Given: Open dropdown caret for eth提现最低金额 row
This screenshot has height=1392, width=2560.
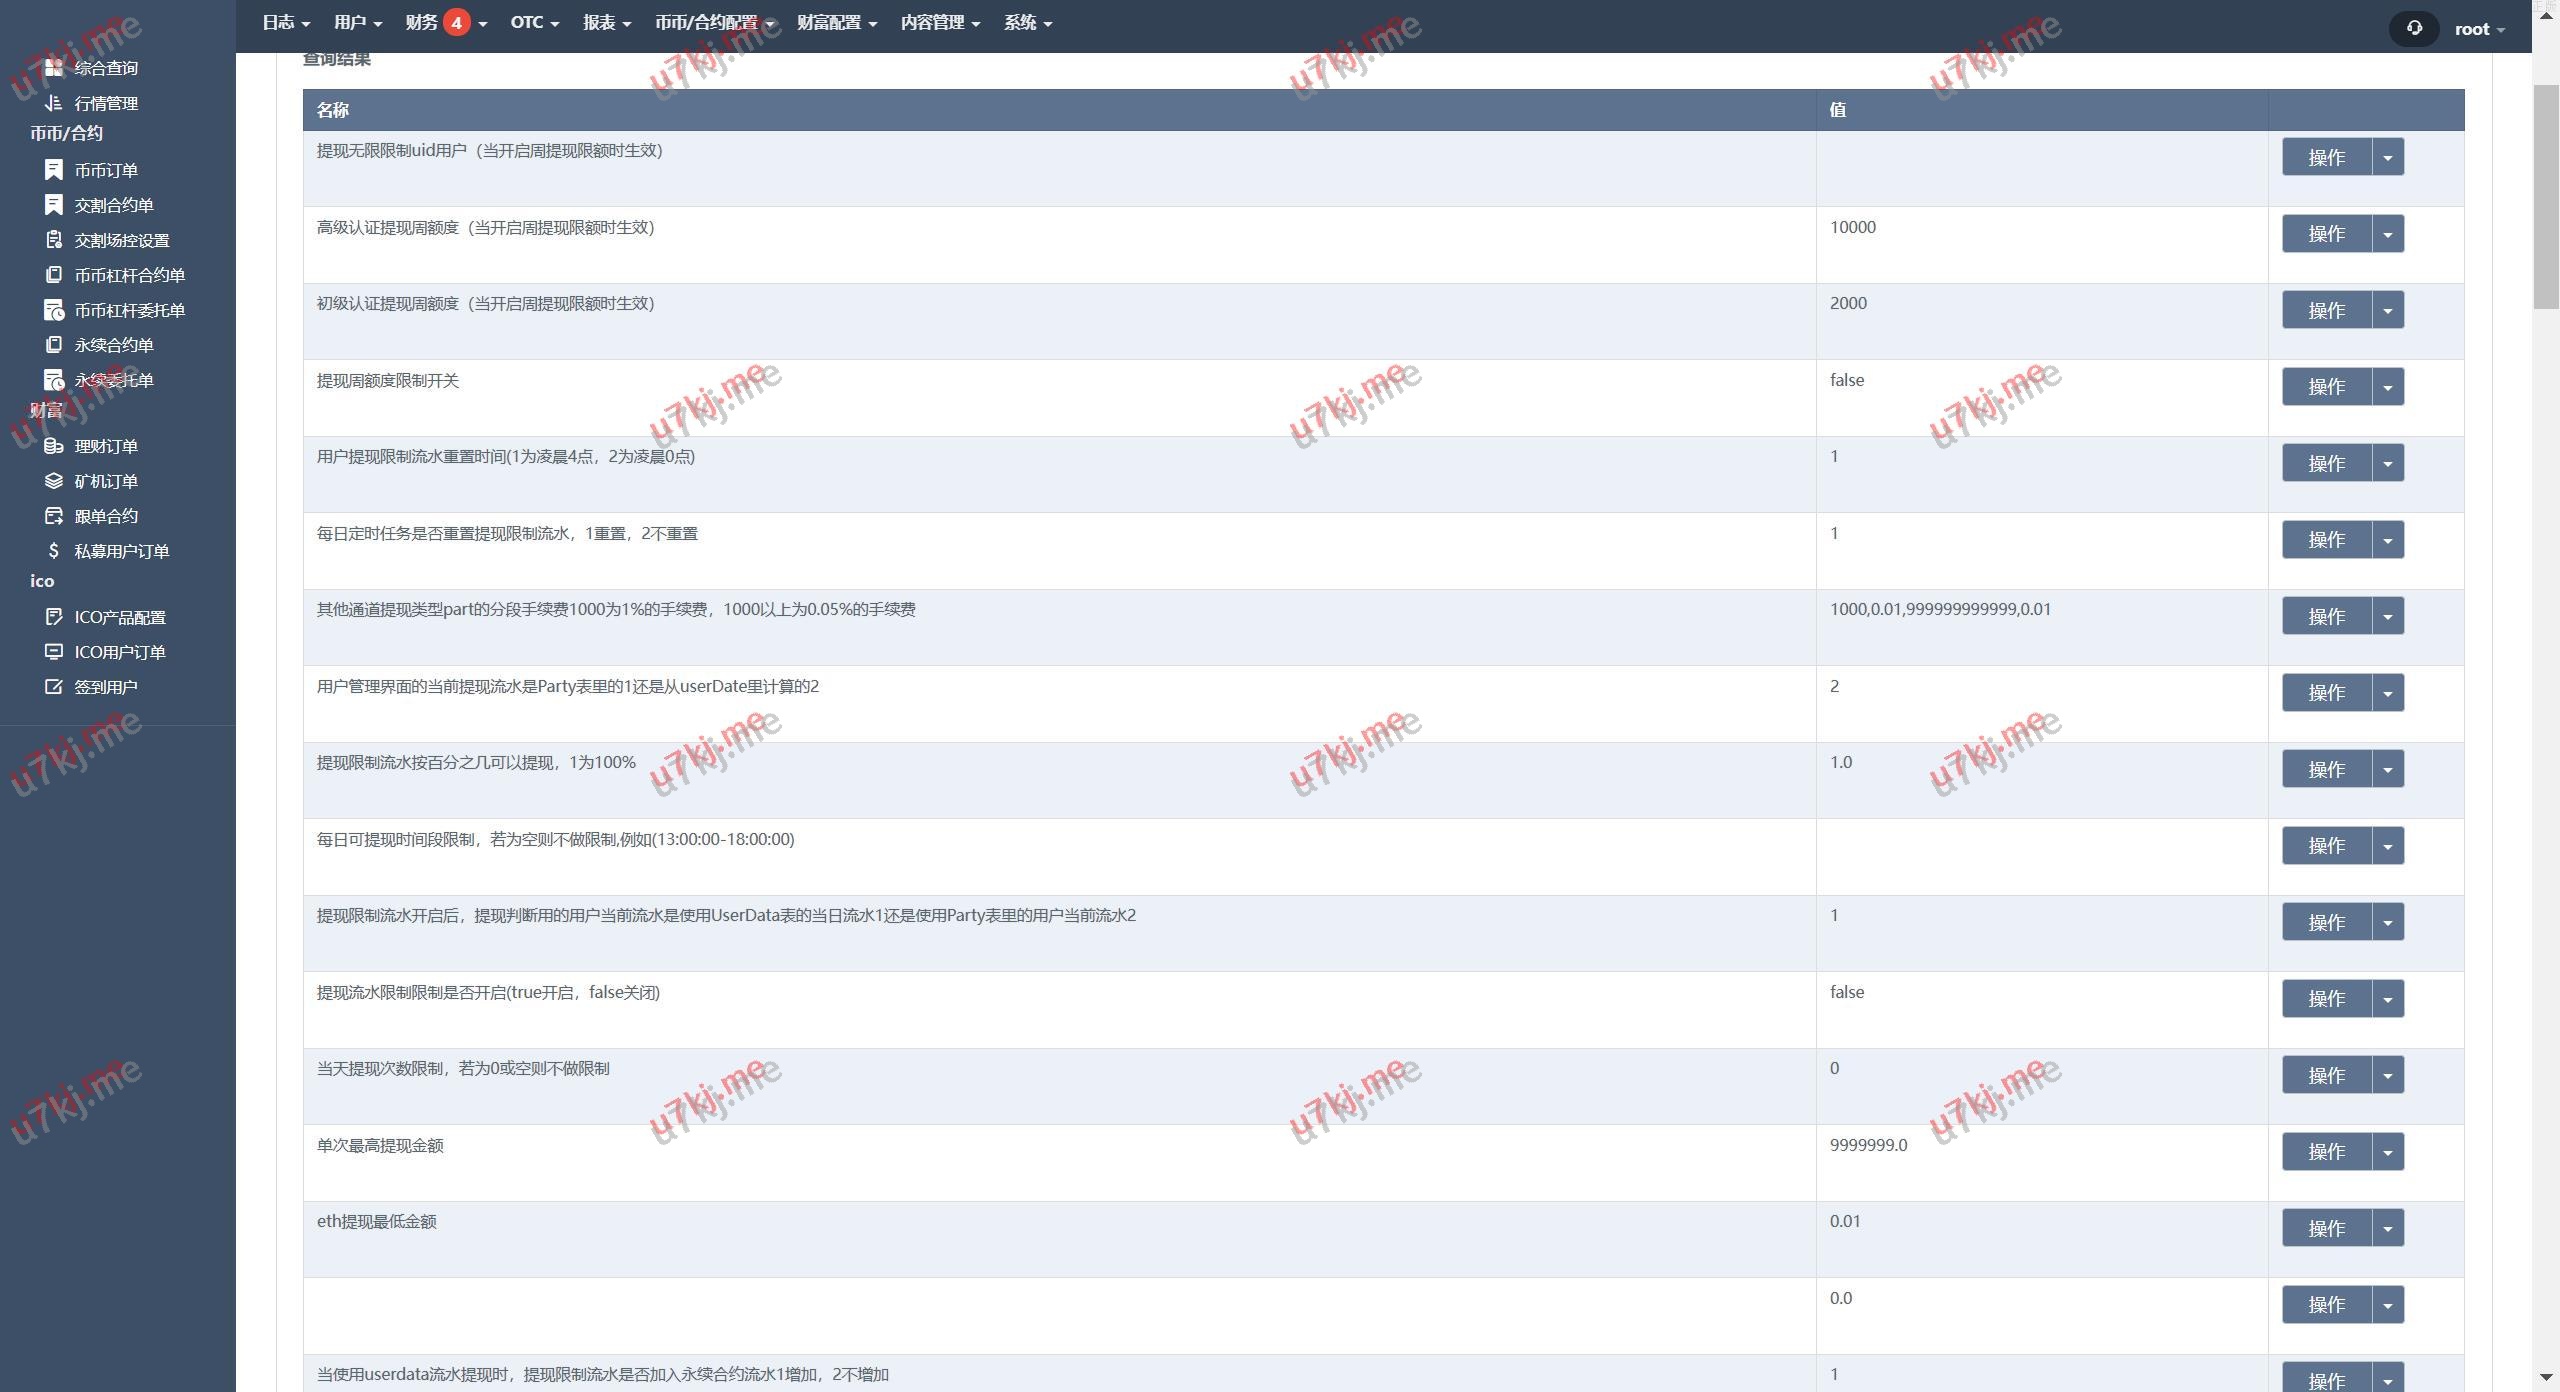Looking at the screenshot, I should pyautogui.click(x=2388, y=1229).
